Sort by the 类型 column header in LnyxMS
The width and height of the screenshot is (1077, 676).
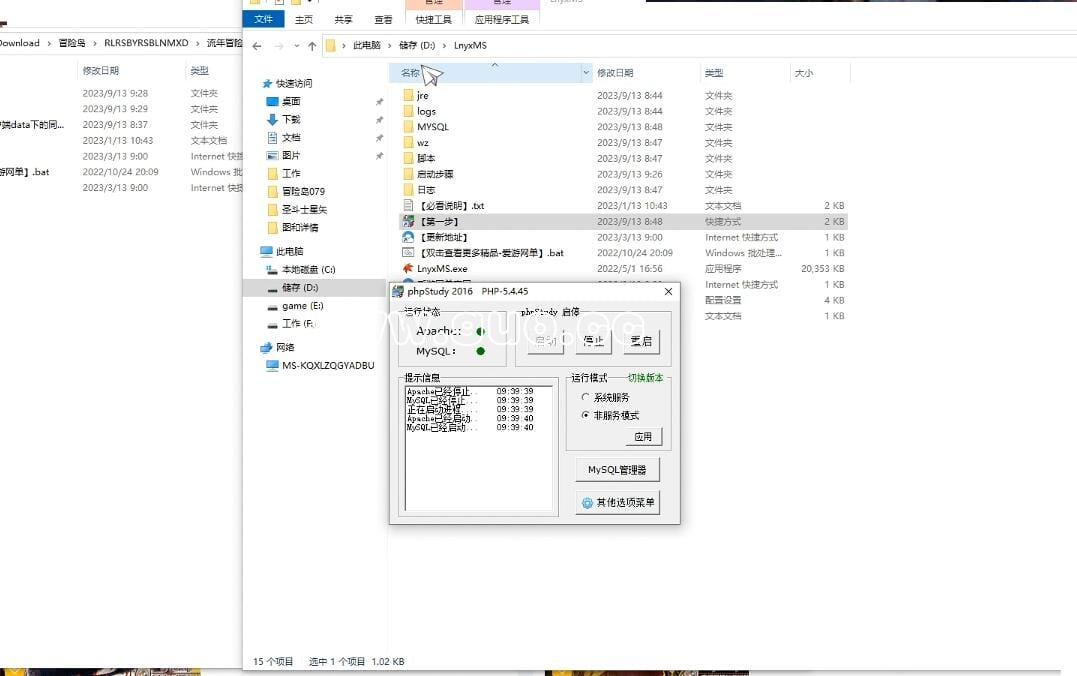coord(714,73)
